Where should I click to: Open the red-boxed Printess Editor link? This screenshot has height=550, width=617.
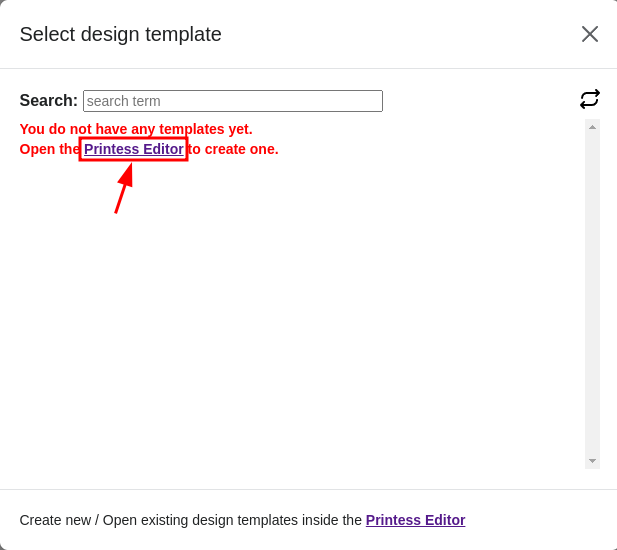(x=134, y=149)
